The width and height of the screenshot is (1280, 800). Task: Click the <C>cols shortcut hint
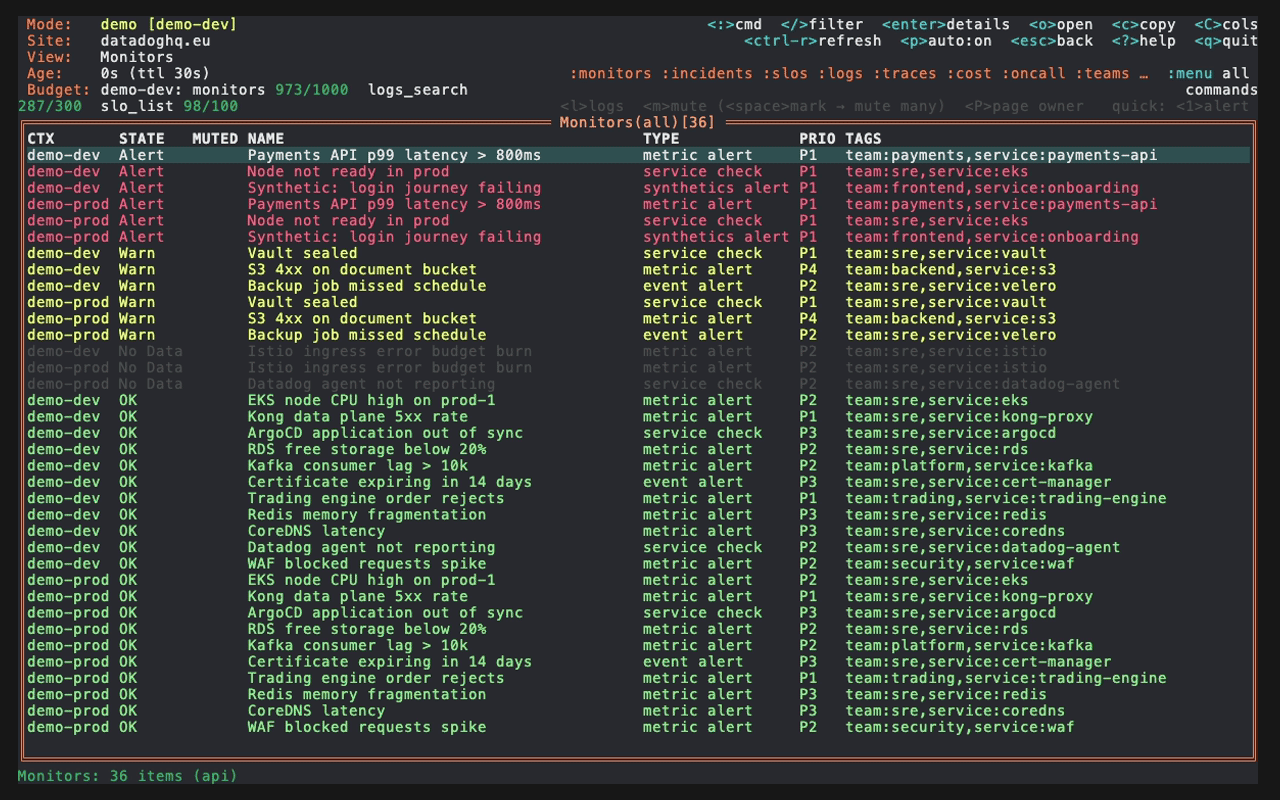pyautogui.click(x=1226, y=24)
